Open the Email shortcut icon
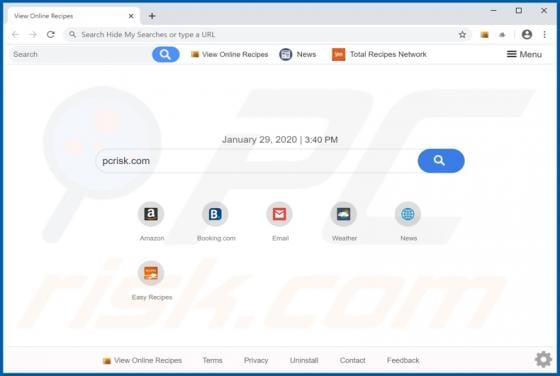The height and width of the screenshot is (376, 560). [x=279, y=214]
